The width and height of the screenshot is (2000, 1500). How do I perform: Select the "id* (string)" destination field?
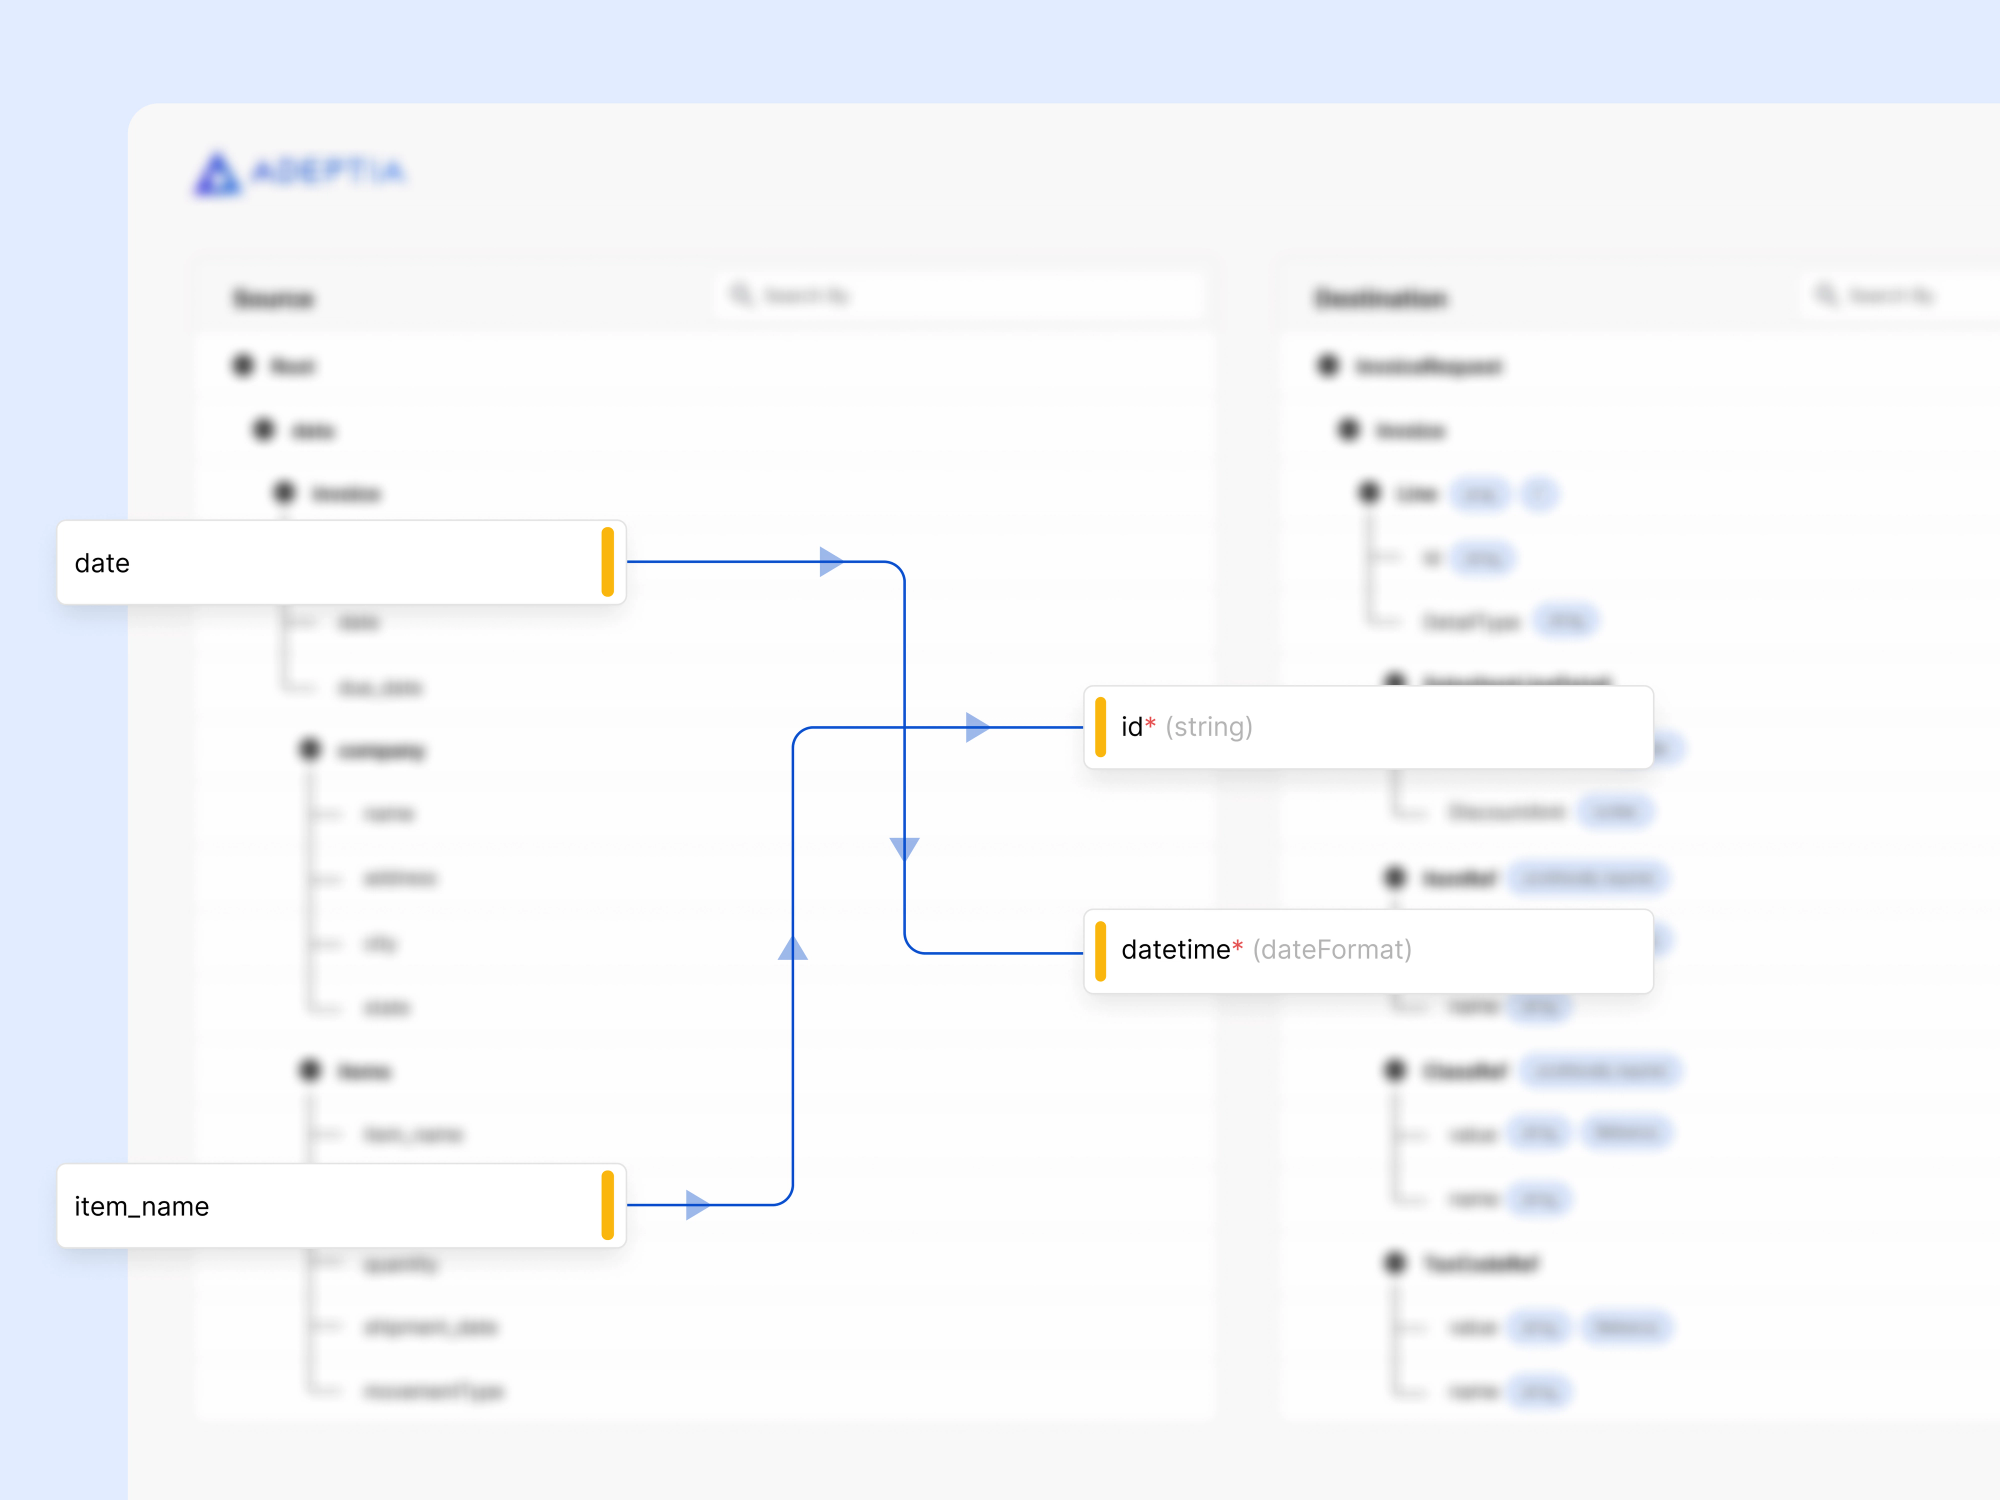[x=1368, y=727]
